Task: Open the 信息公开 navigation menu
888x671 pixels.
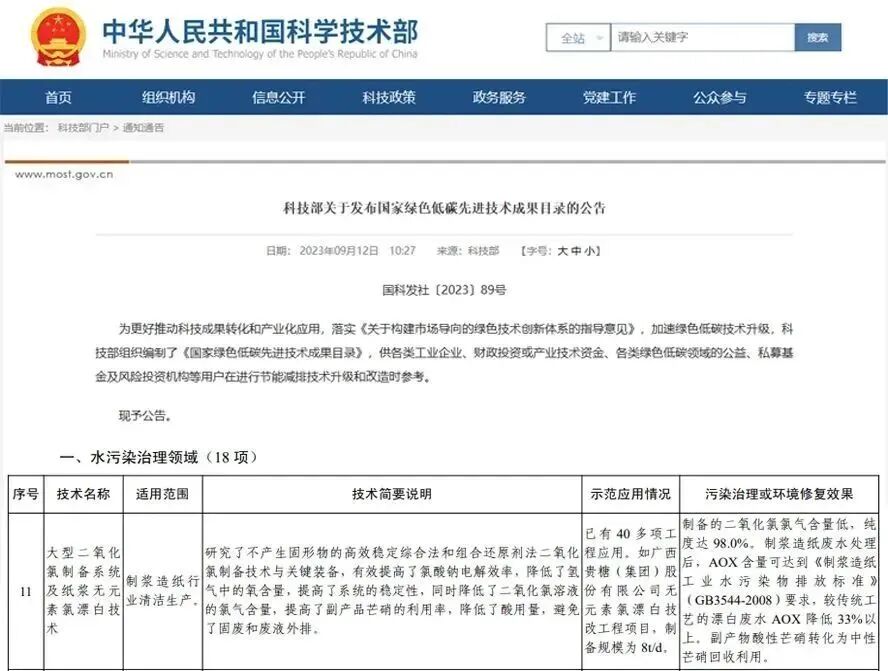Action: click(x=277, y=97)
